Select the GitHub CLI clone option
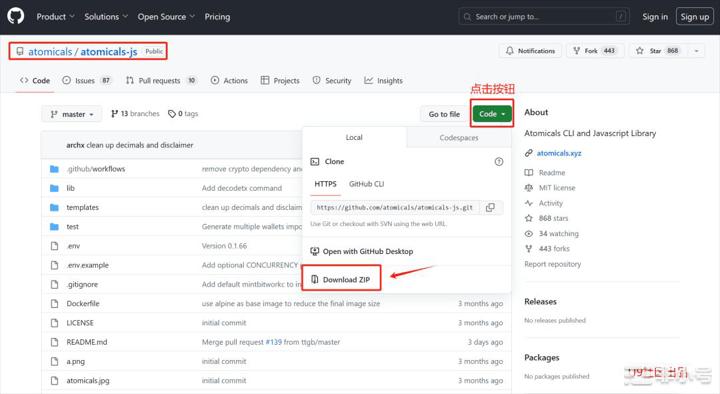 pyautogui.click(x=366, y=184)
